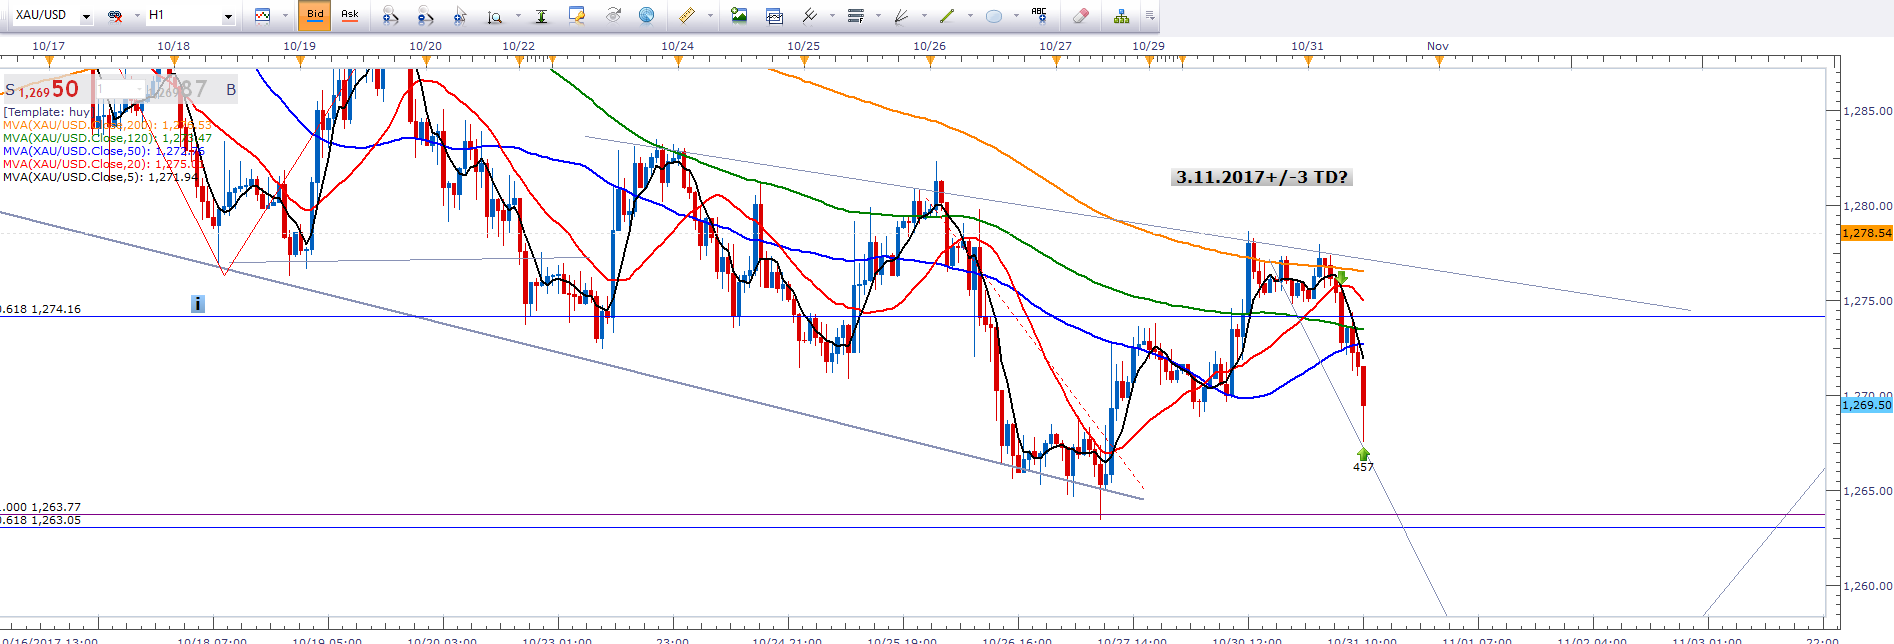
Task: Click the zoom out magnifier icon
Action: click(x=425, y=16)
